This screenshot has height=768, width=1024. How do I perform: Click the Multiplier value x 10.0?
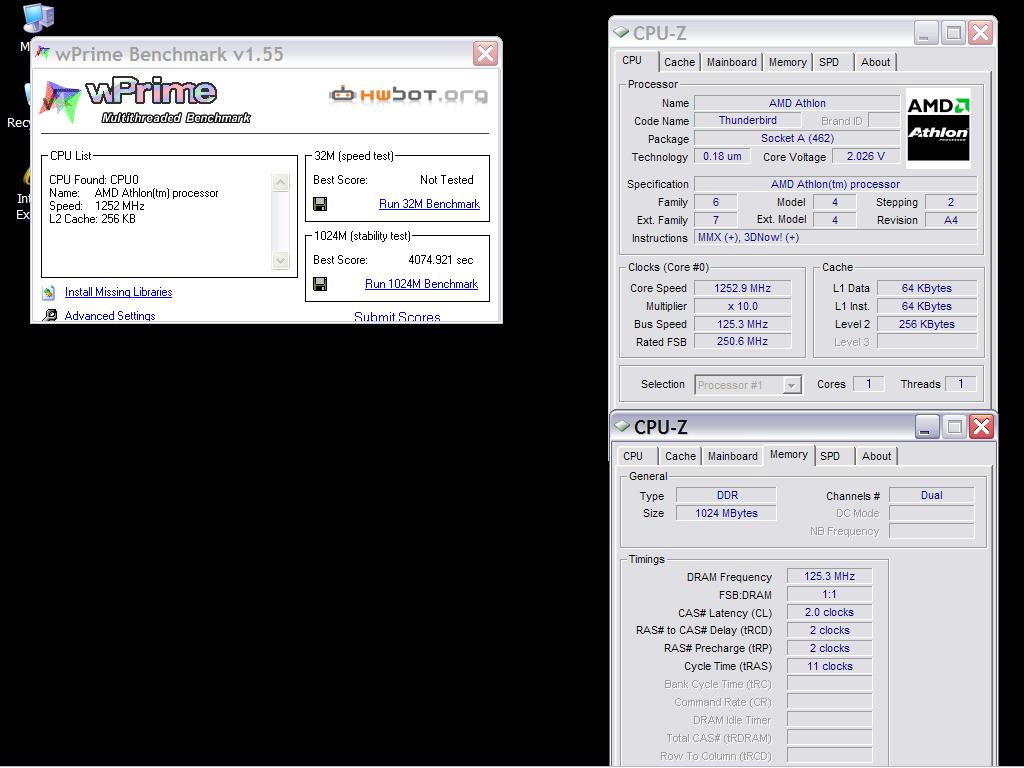tap(743, 306)
